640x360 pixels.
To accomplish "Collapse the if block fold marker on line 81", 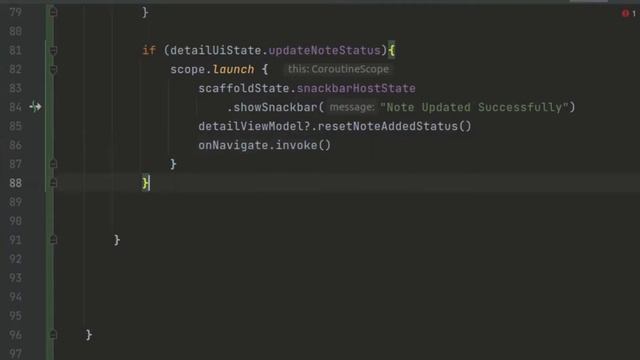I will click(53, 50).
